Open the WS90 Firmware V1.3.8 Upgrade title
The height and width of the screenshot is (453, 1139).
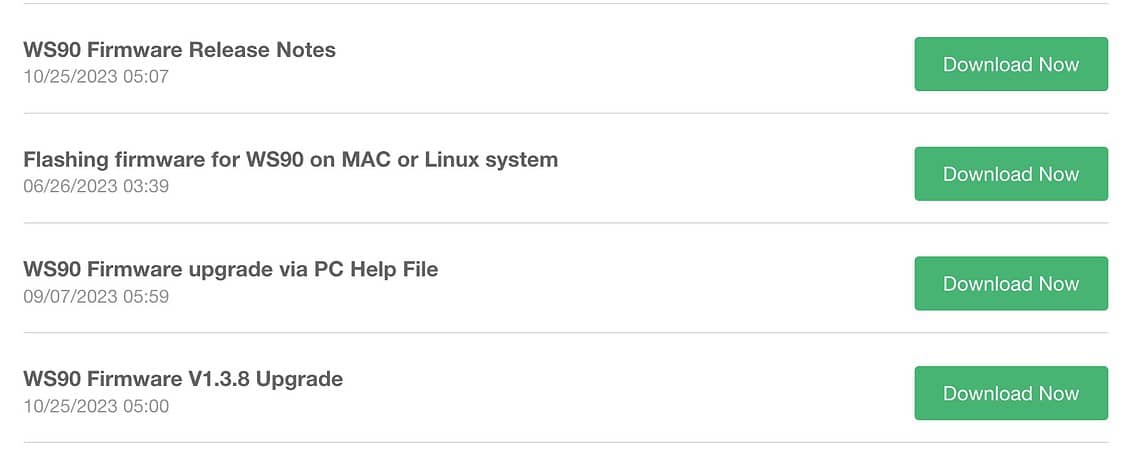pyautogui.click(x=183, y=379)
